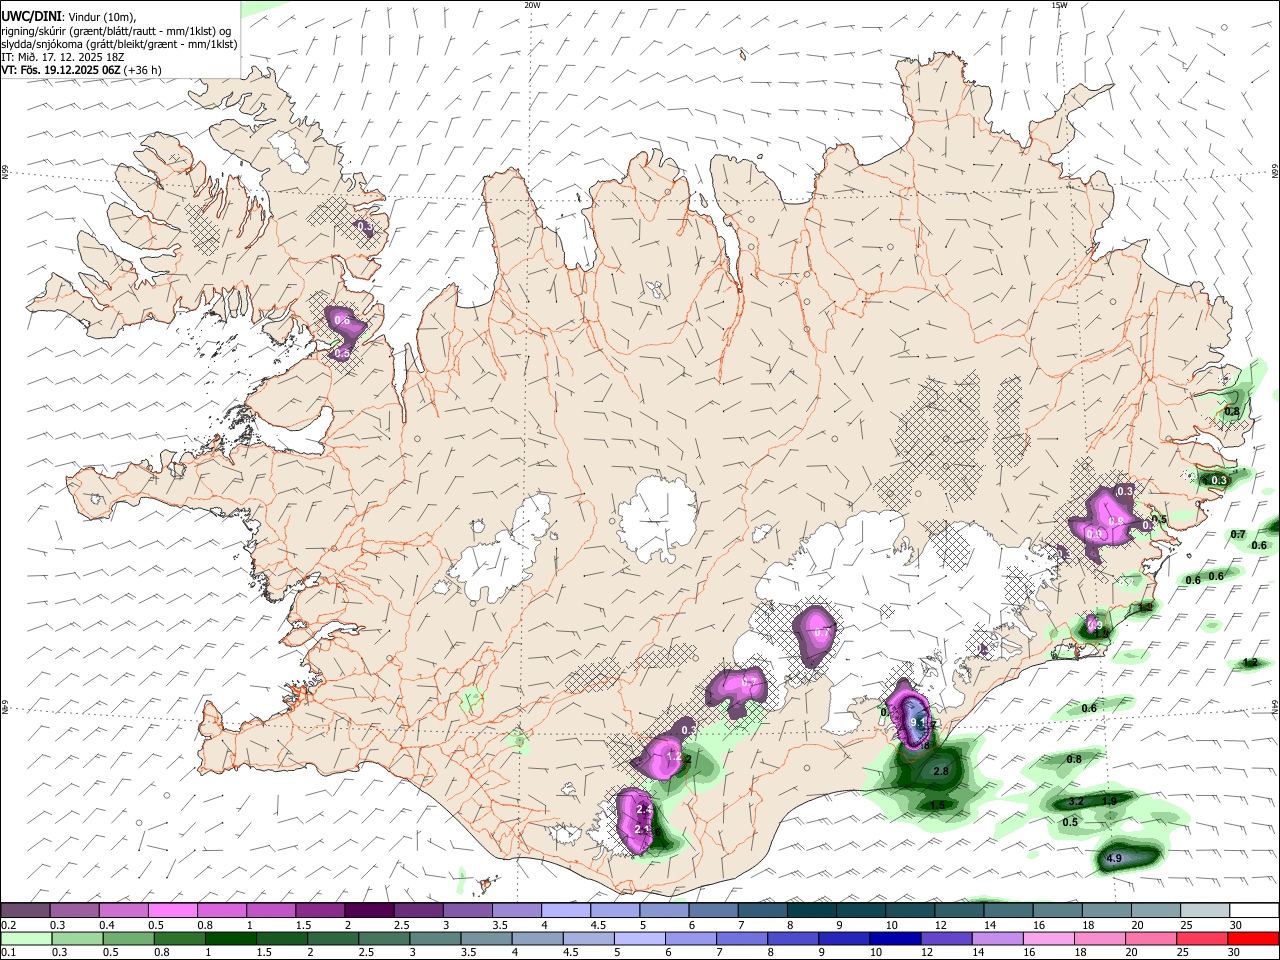The height and width of the screenshot is (960, 1280).
Task: Click the '2.4' snow value on the map
Action: [645, 809]
